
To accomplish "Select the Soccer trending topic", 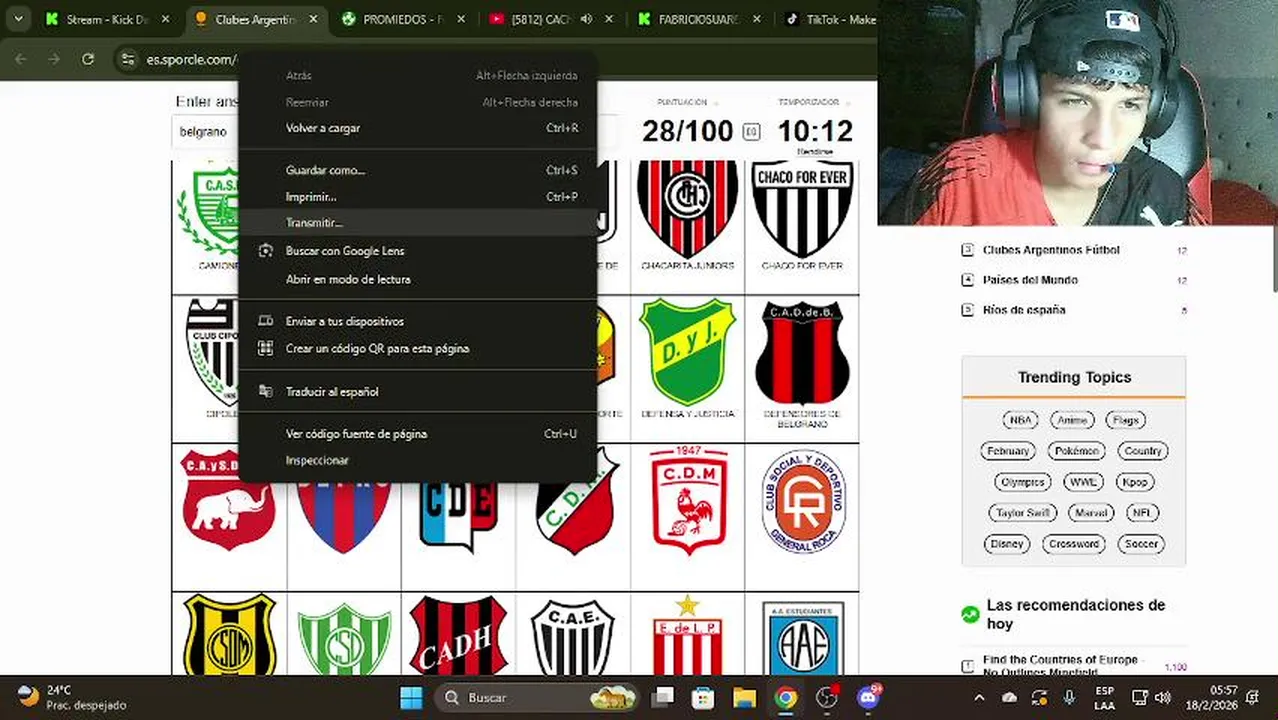I will coord(1141,544).
